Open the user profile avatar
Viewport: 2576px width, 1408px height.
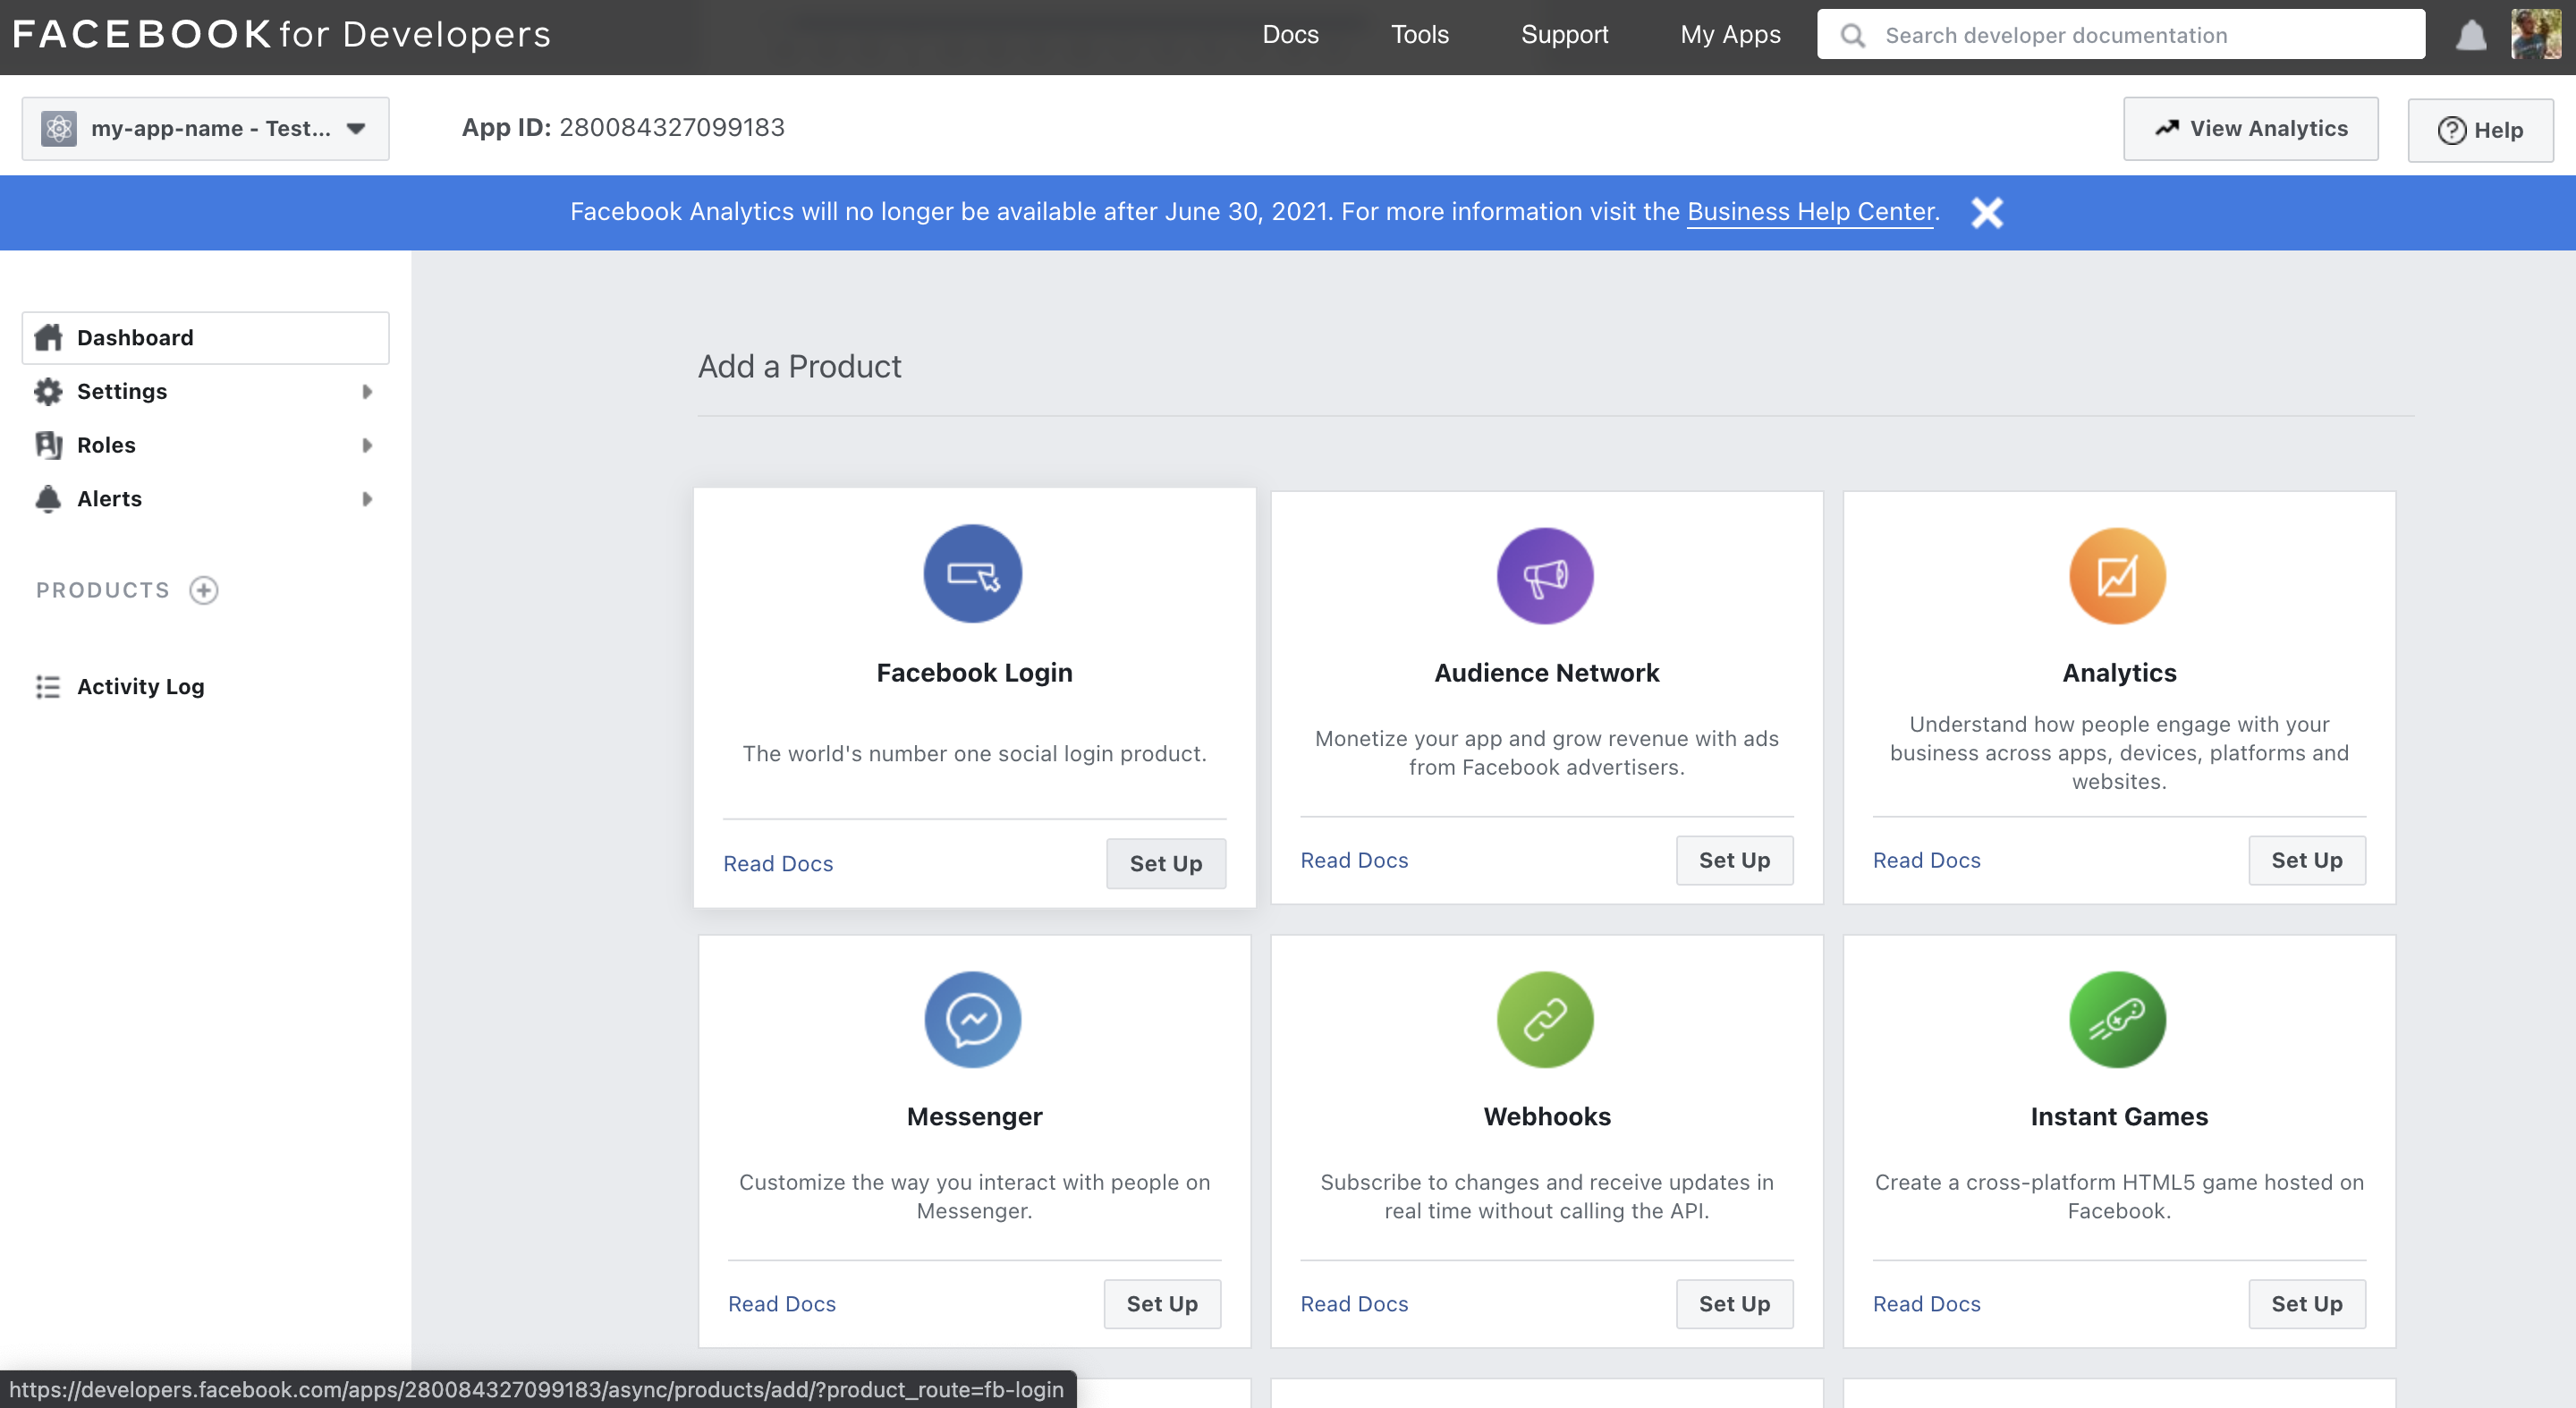pyautogui.click(x=2535, y=35)
